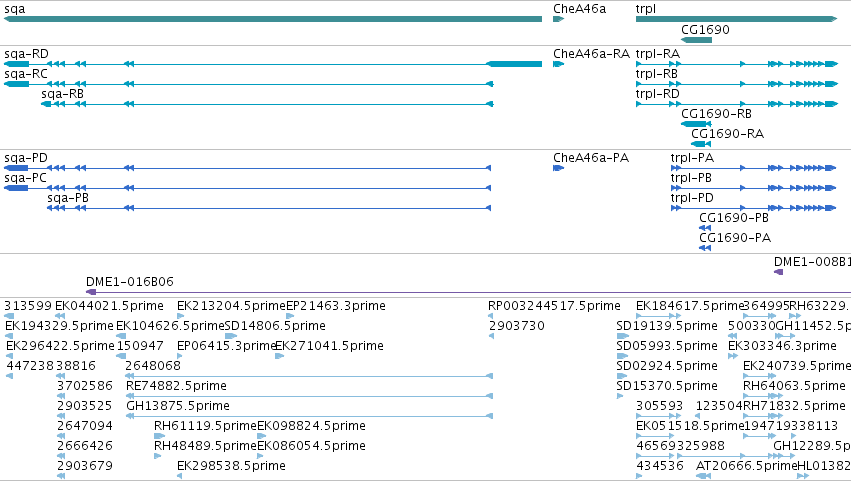The image size is (851, 481).
Task: Select the sqa-PC protein feature
Action: coord(247,188)
